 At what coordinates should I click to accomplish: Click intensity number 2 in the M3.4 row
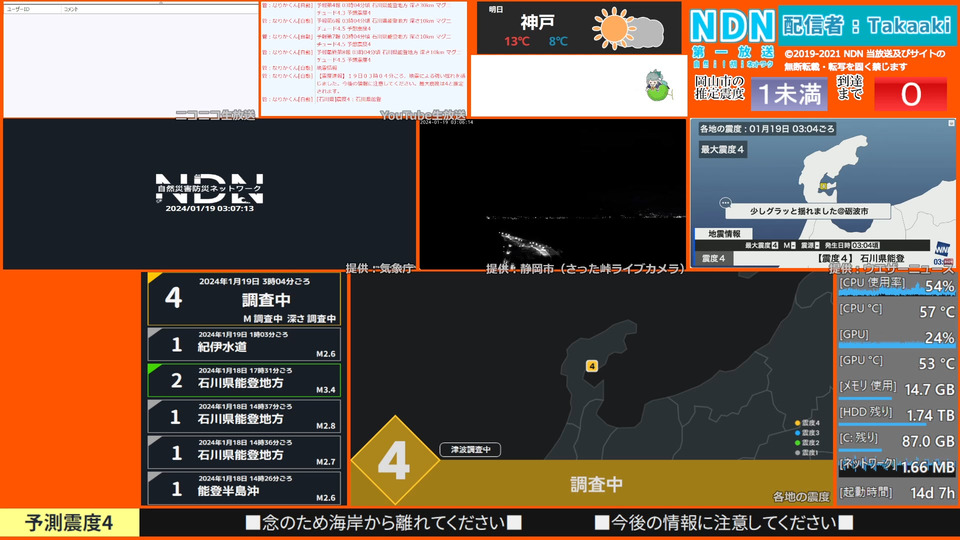click(x=176, y=381)
